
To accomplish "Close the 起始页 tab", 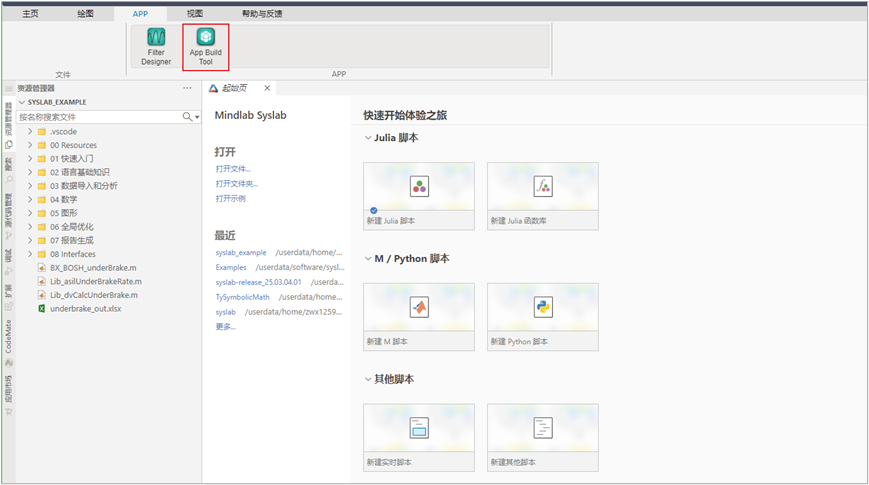I will pyautogui.click(x=267, y=88).
